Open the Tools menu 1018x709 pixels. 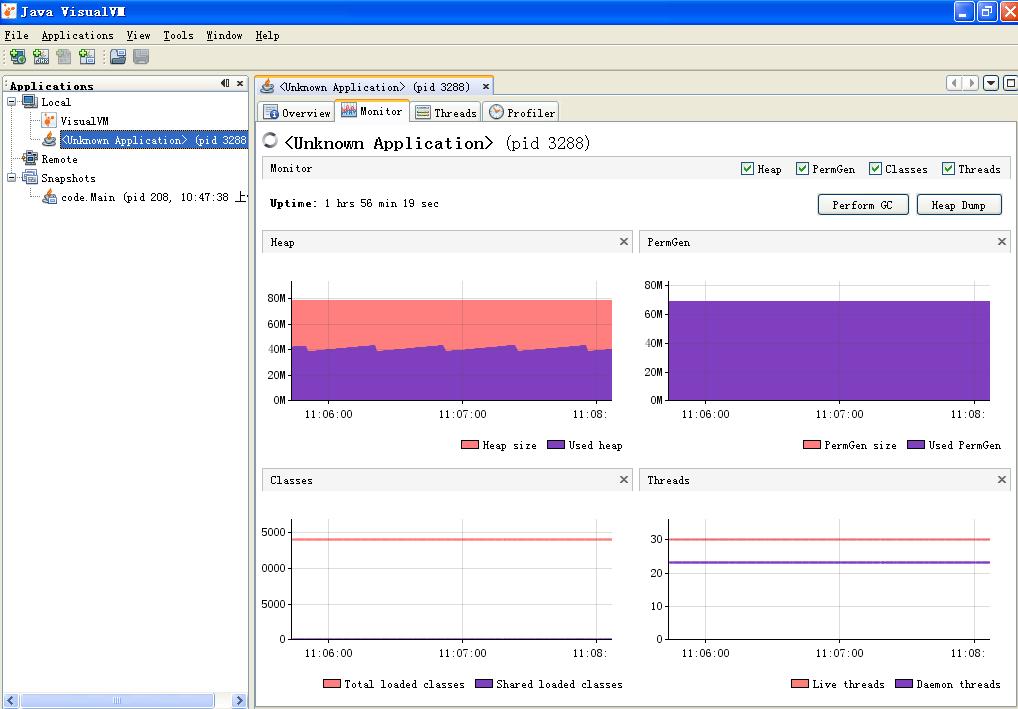click(x=178, y=36)
